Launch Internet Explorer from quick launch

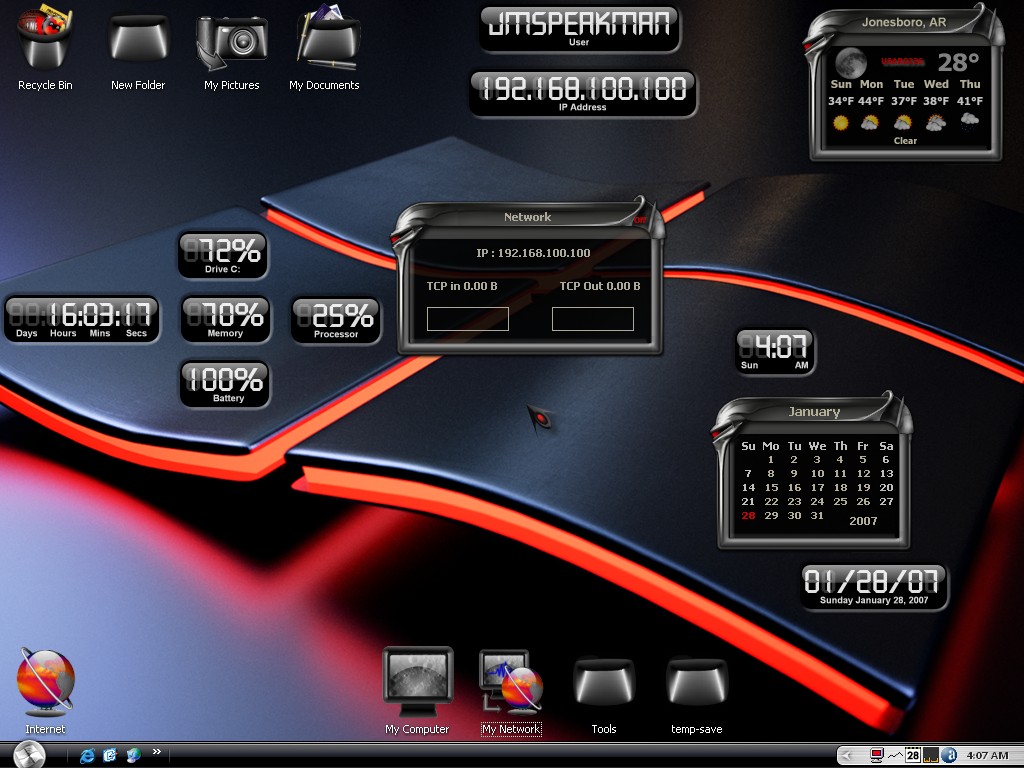coord(87,756)
